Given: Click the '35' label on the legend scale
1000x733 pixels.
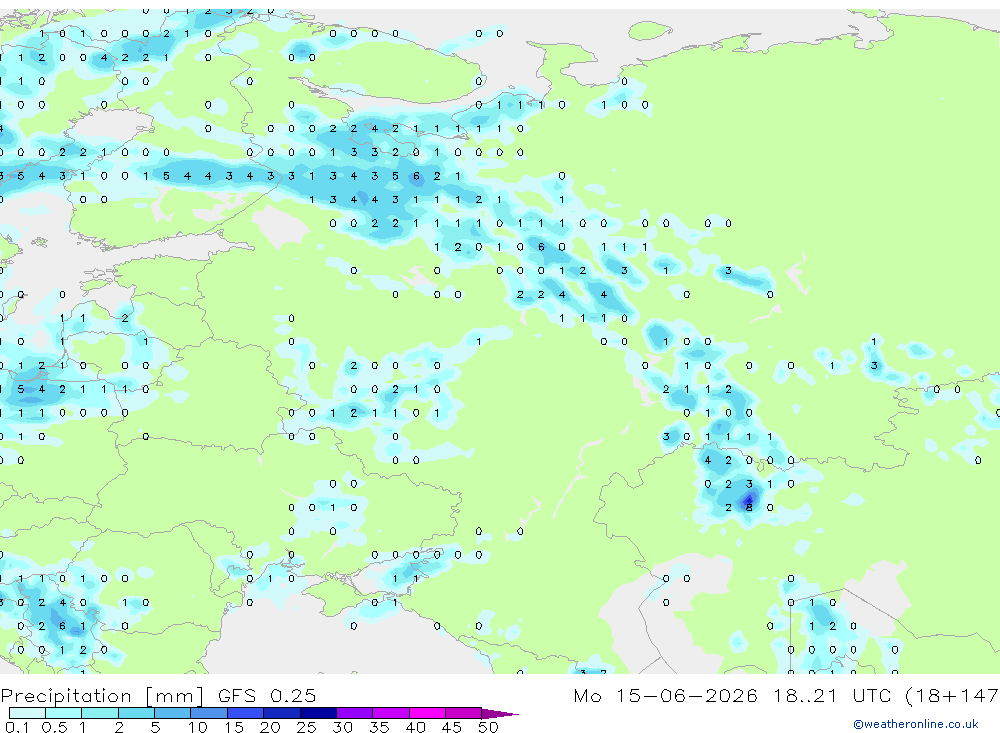Looking at the screenshot, I should coord(379,727).
